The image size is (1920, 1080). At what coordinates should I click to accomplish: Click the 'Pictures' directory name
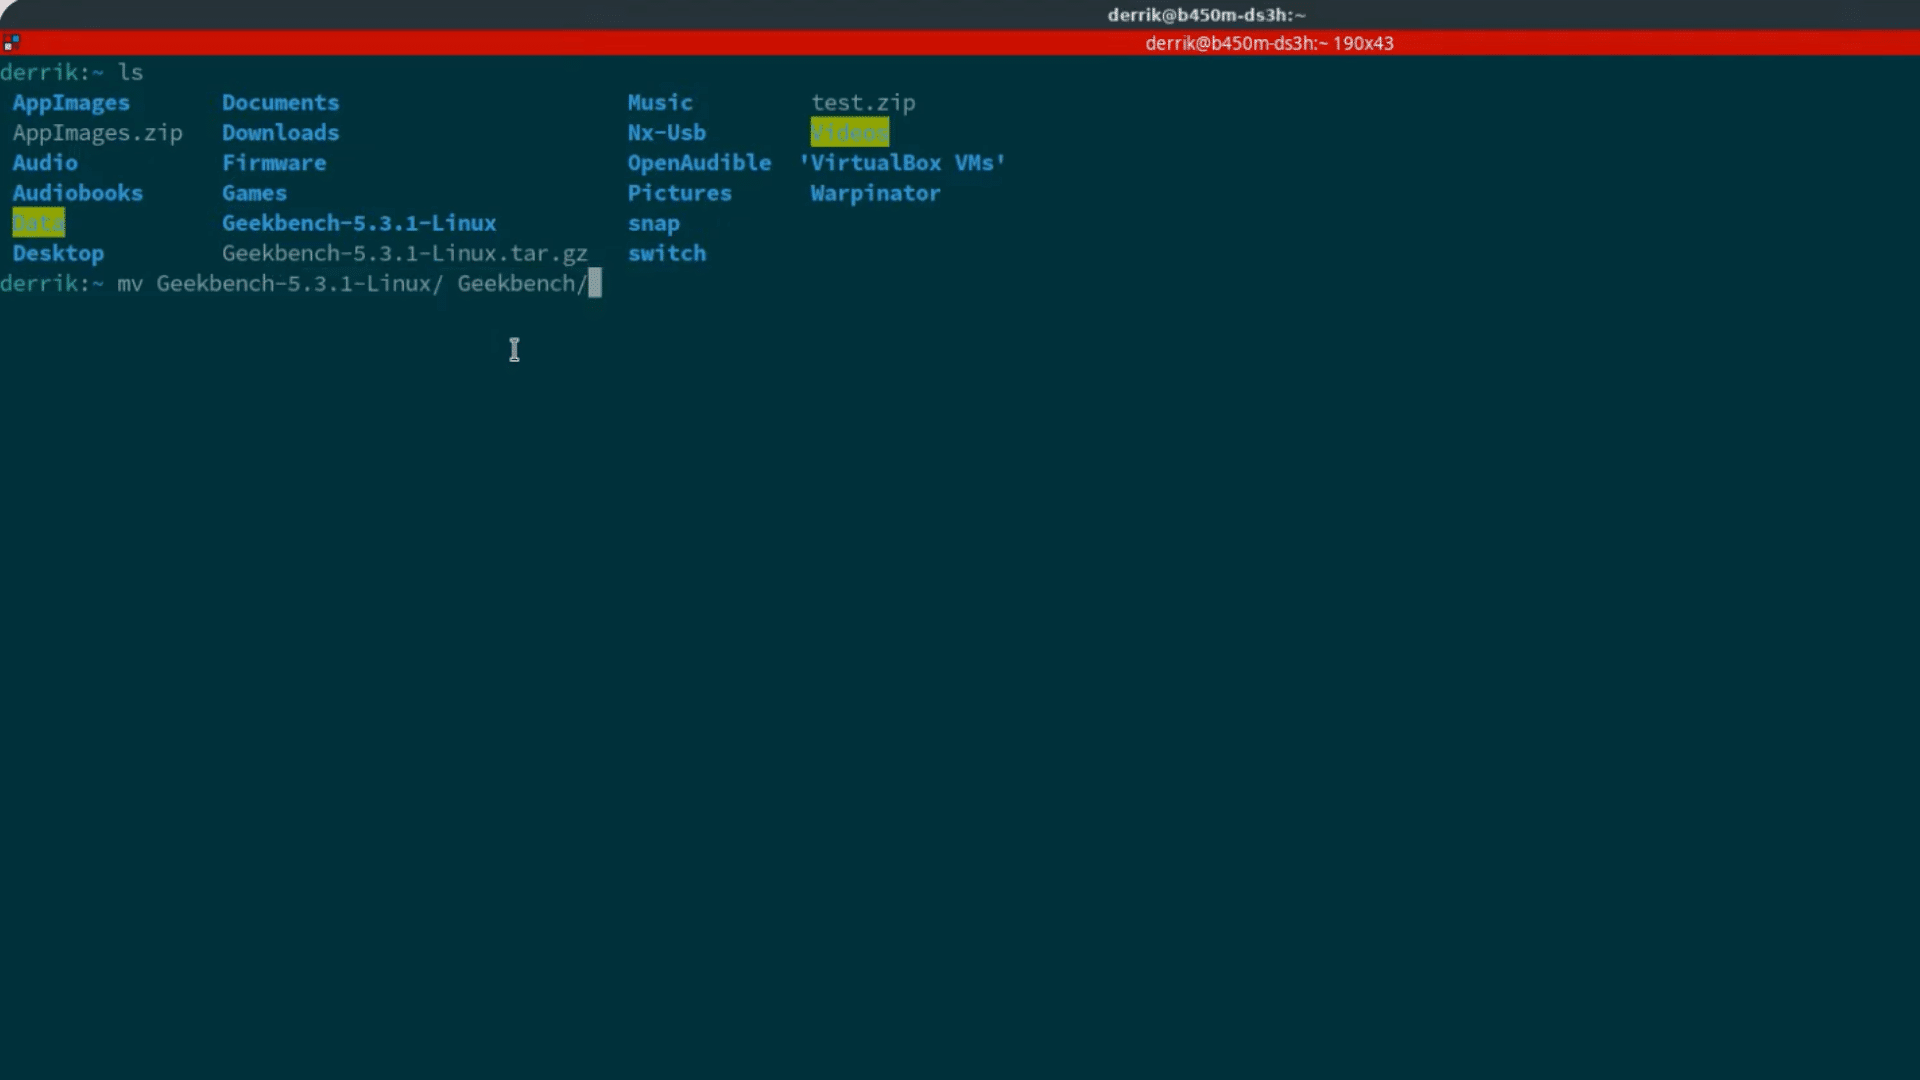tap(680, 193)
